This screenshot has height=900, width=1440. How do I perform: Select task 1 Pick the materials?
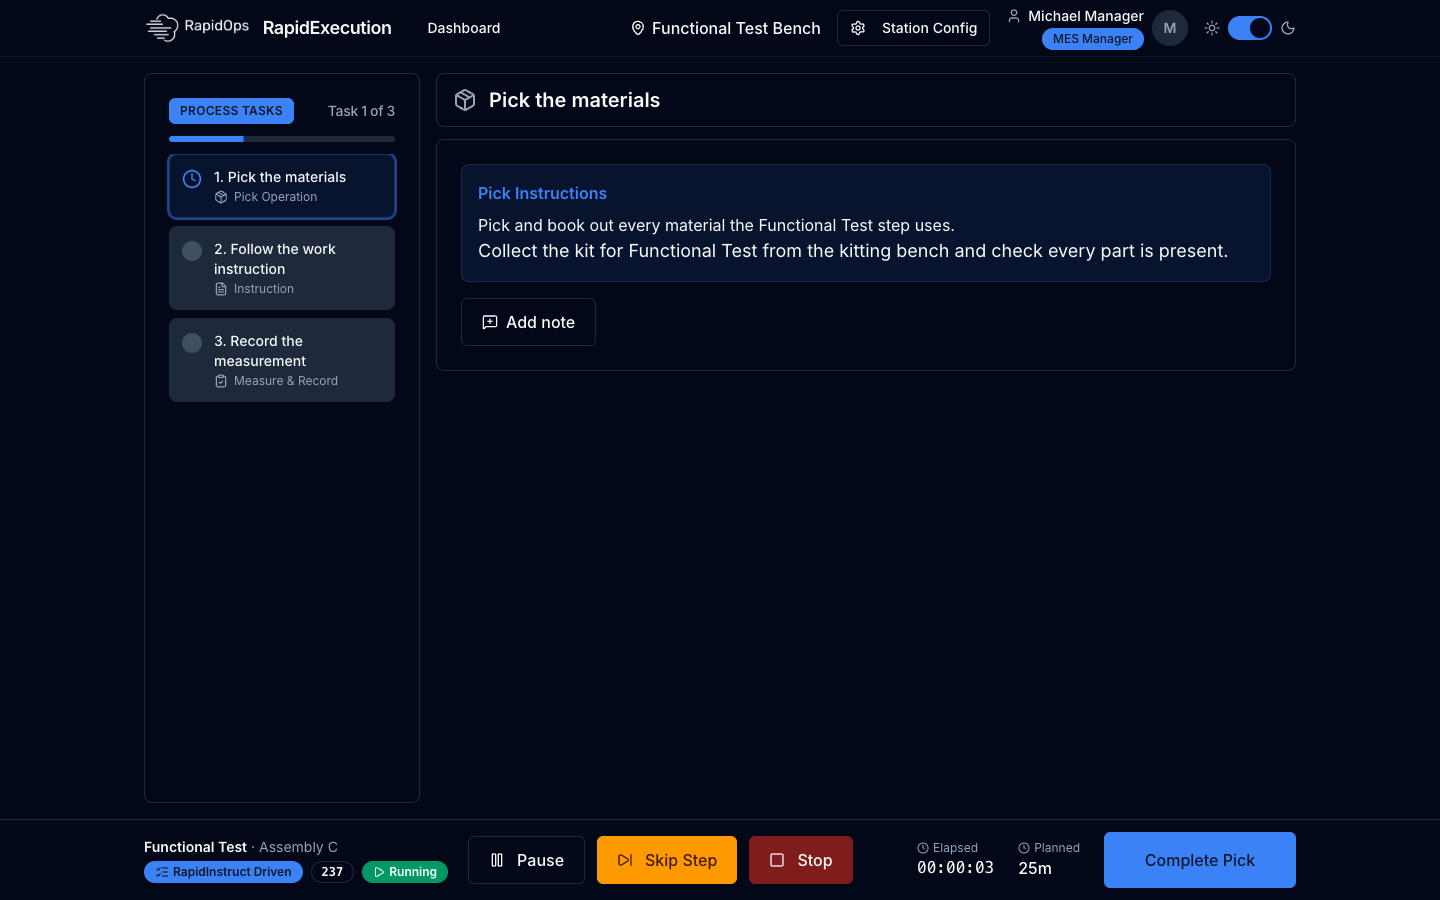point(282,186)
